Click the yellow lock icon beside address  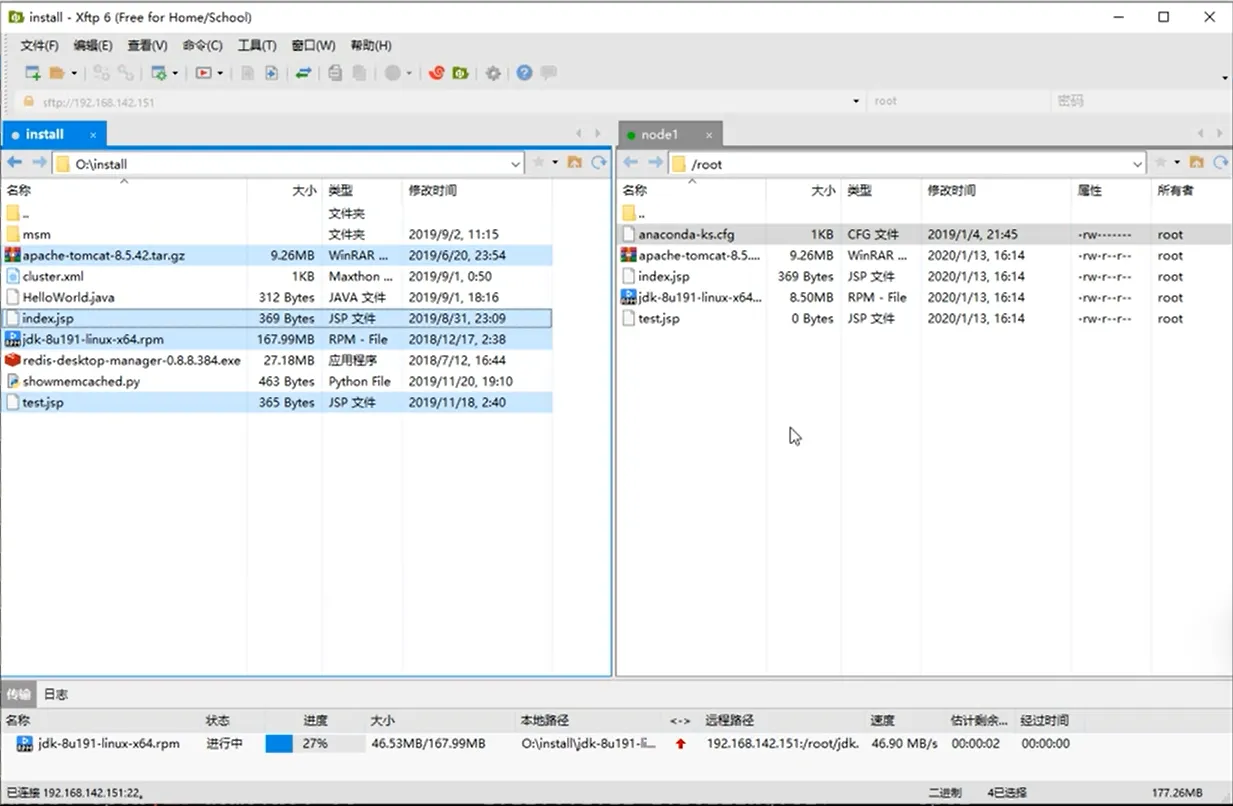pos(29,101)
